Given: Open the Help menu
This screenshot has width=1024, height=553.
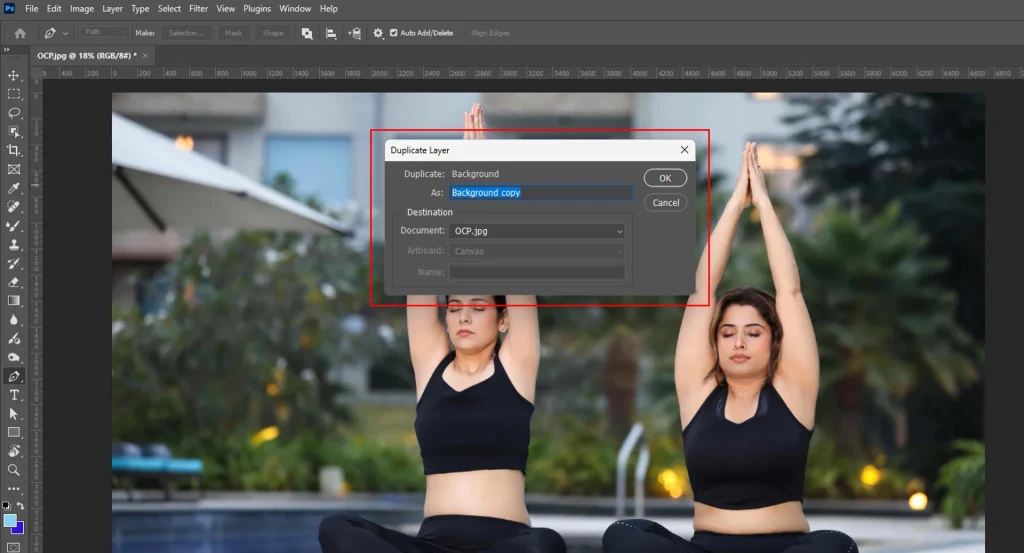Looking at the screenshot, I should point(328,8).
